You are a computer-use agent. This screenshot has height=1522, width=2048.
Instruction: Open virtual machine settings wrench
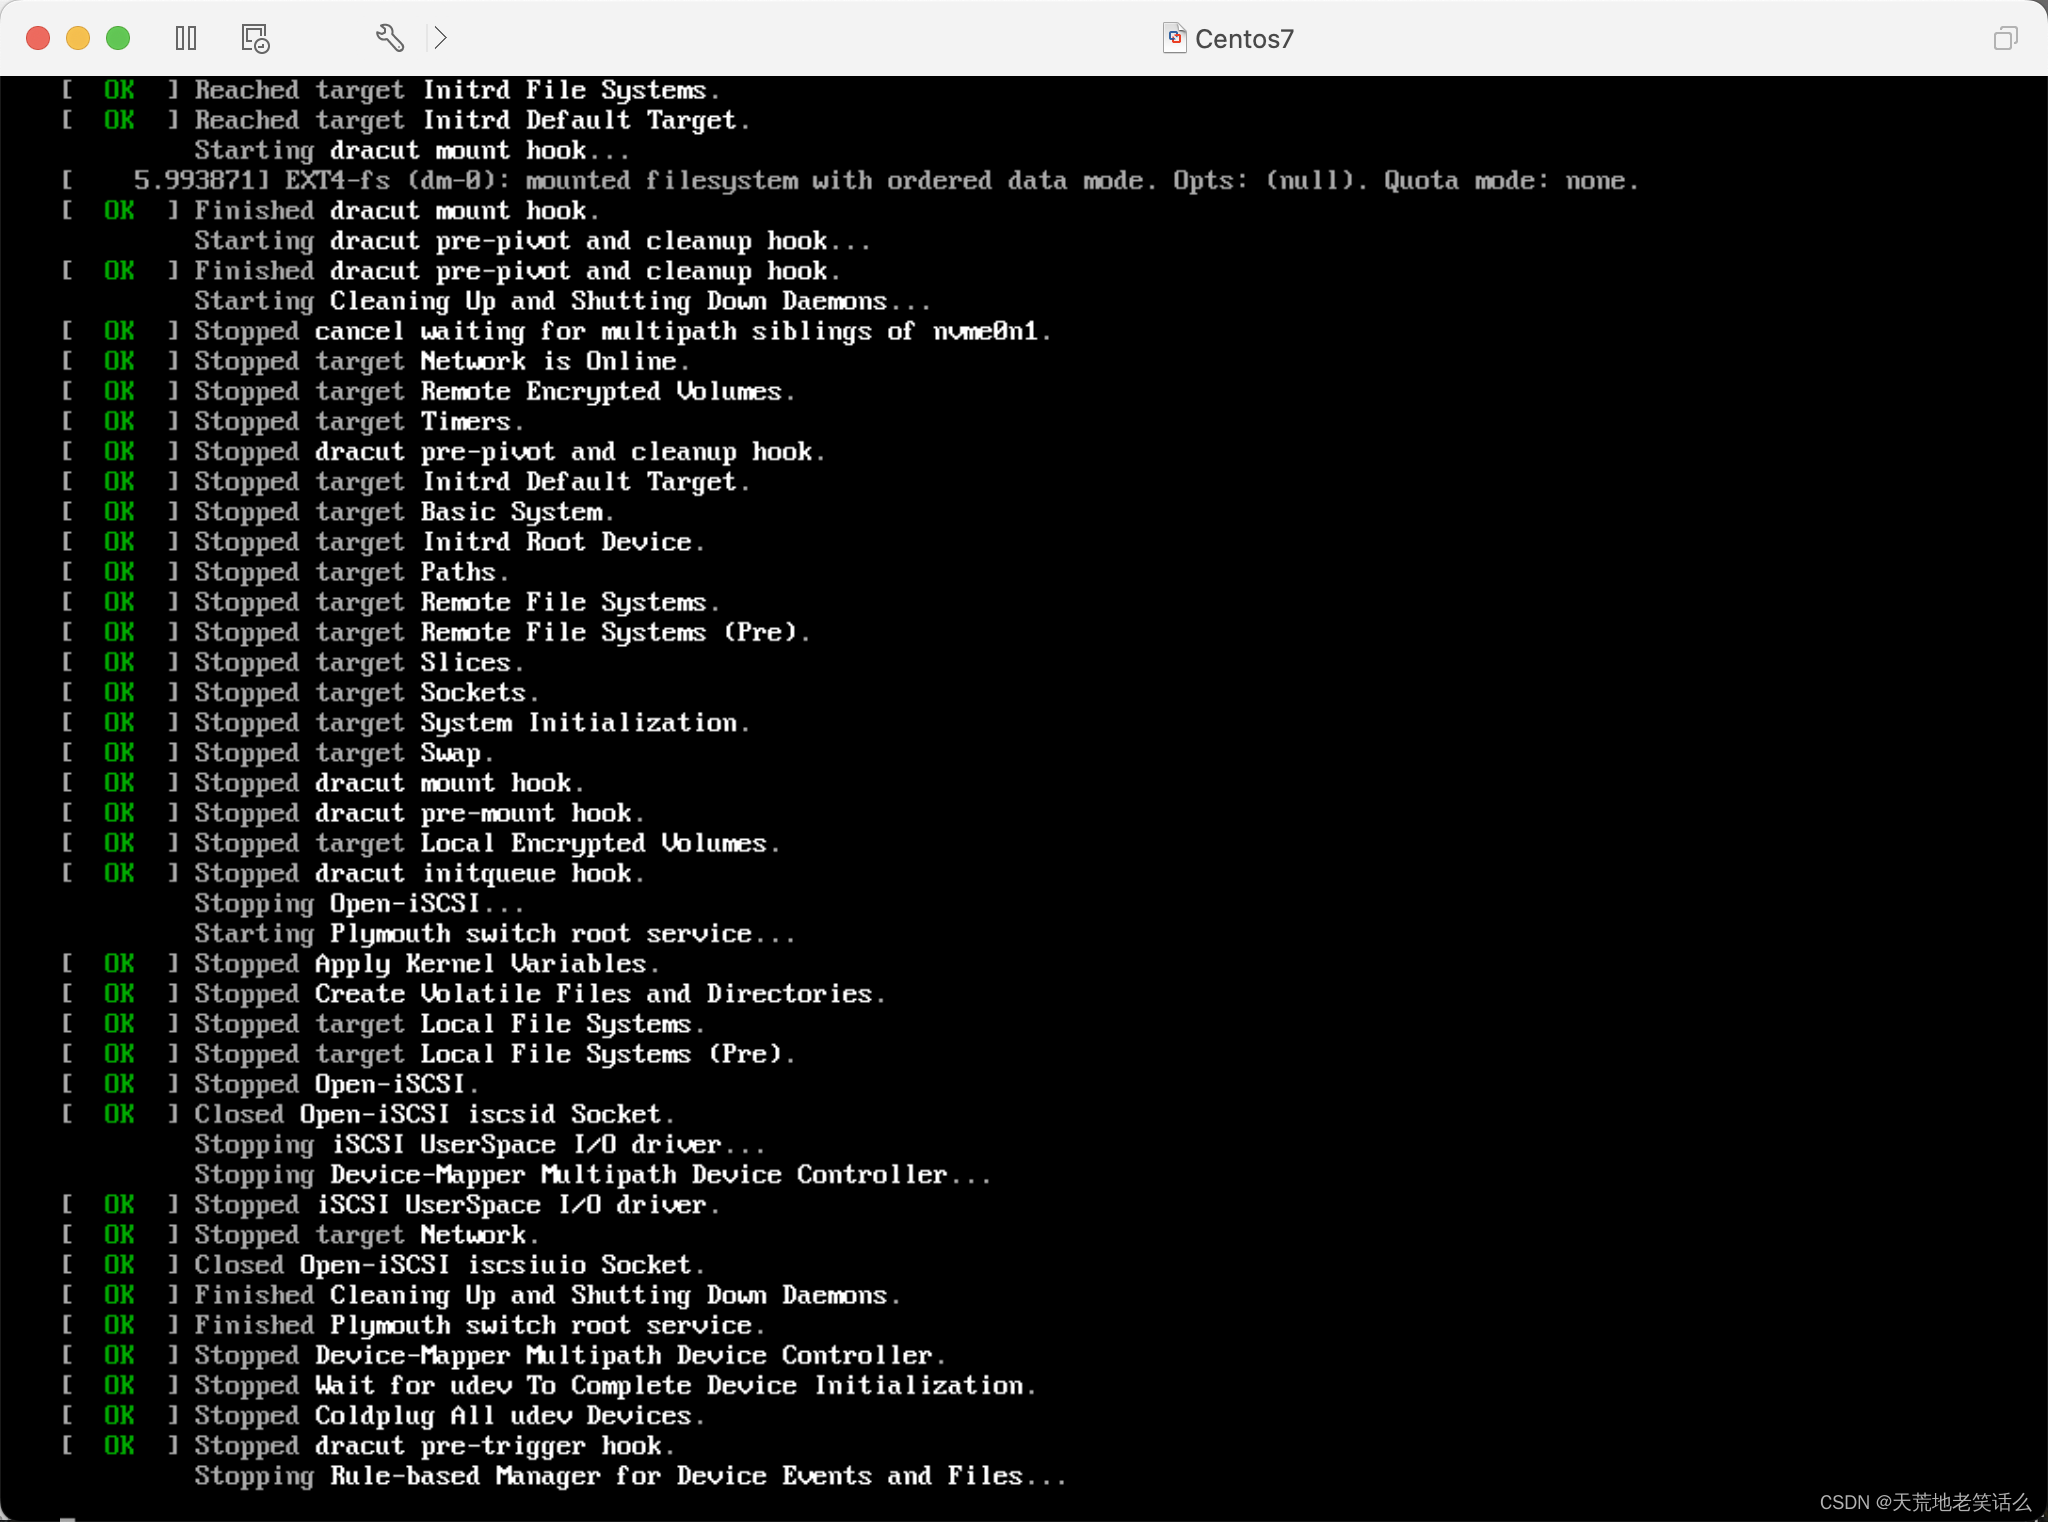coord(389,38)
